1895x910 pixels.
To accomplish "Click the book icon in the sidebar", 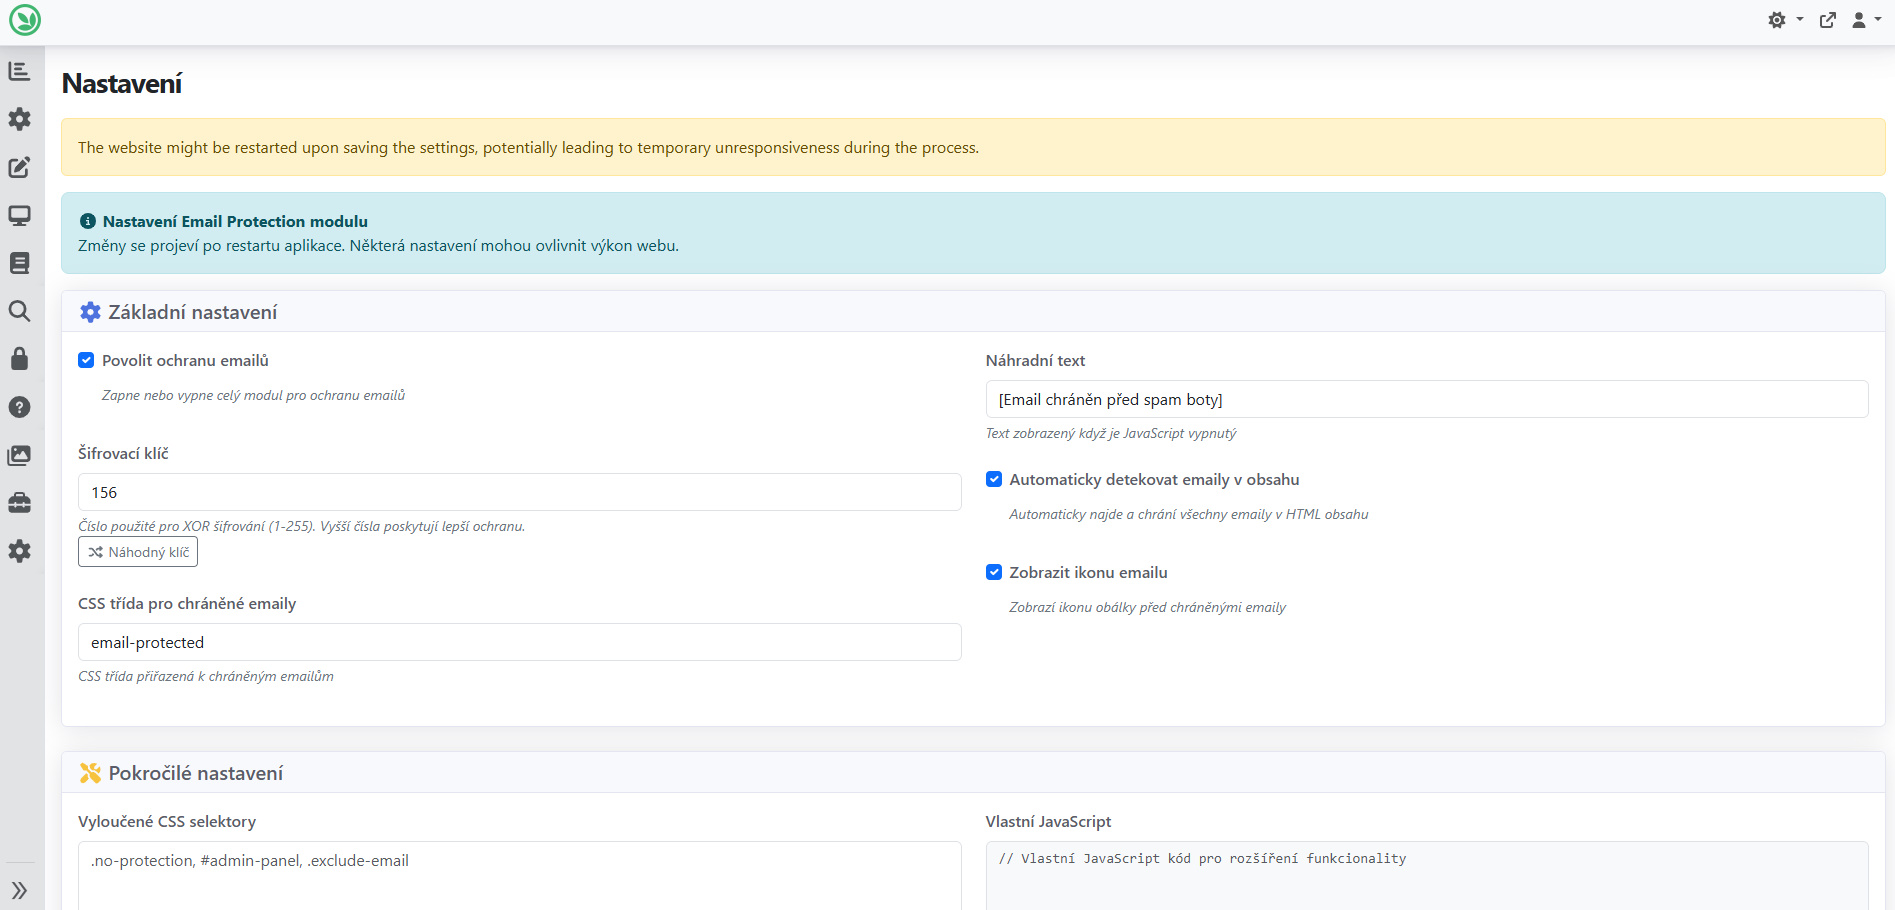I will pos(19,263).
